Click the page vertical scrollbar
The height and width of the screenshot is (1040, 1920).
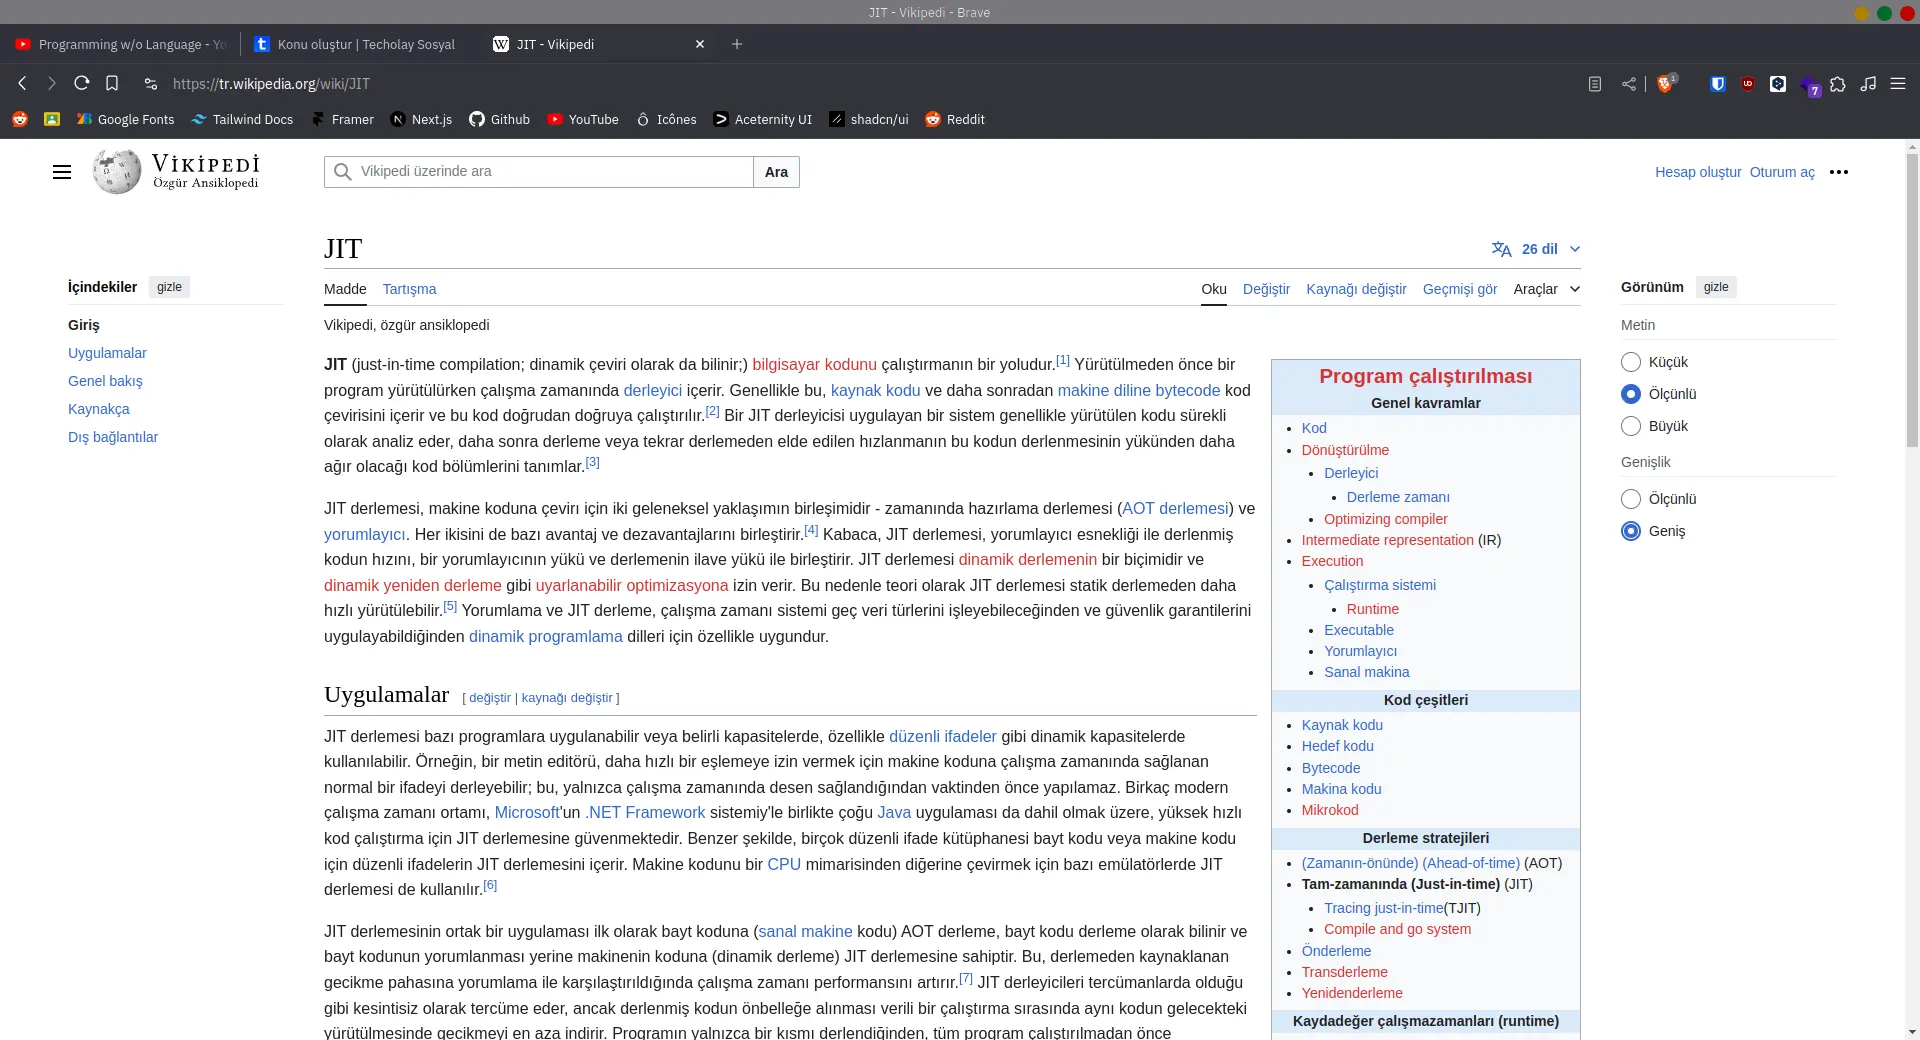click(x=1912, y=300)
